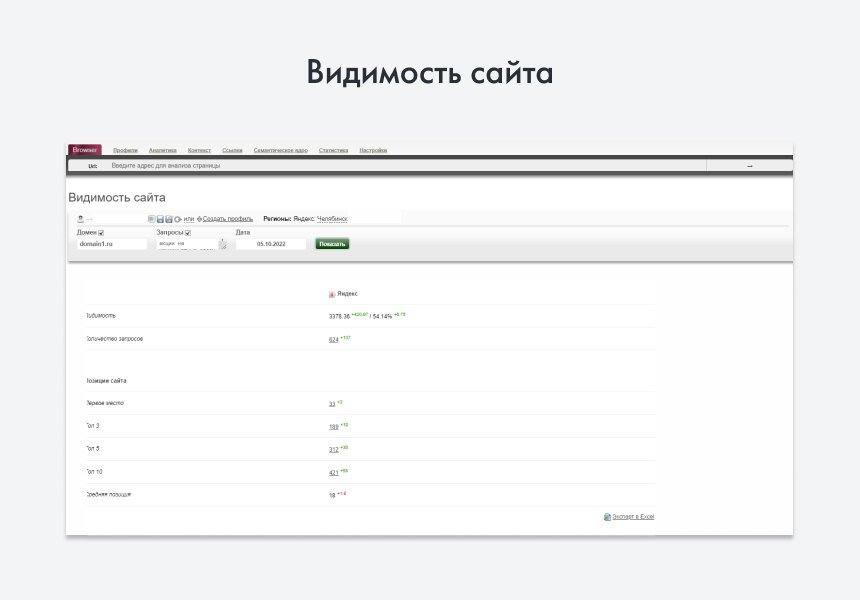Open the Статистика menu item

coord(333,150)
